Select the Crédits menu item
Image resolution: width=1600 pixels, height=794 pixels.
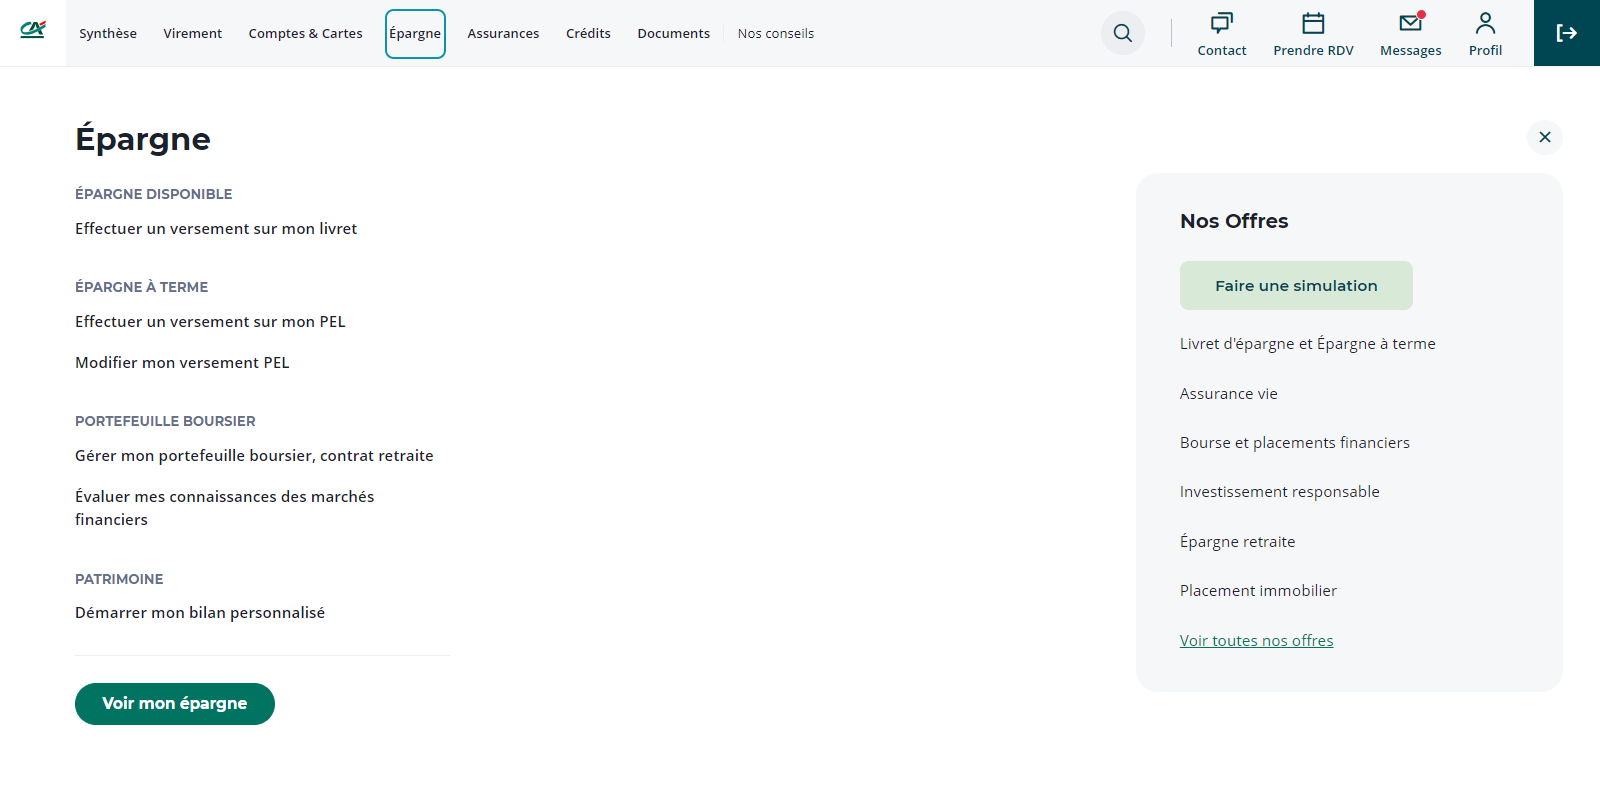click(x=588, y=34)
